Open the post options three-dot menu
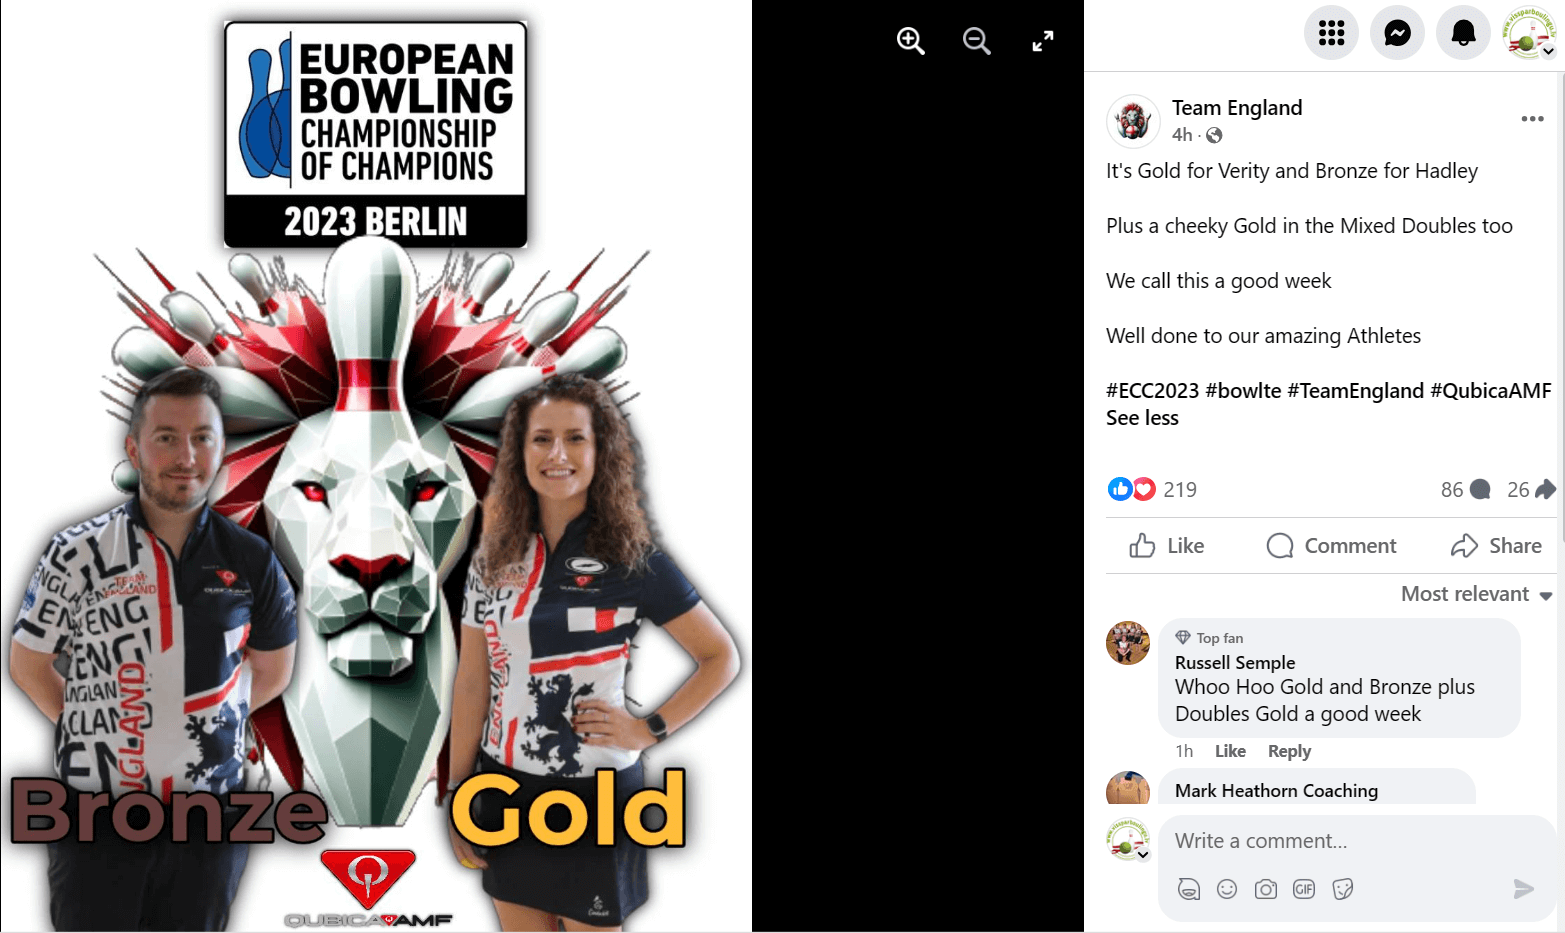Image resolution: width=1565 pixels, height=933 pixels. [1532, 119]
